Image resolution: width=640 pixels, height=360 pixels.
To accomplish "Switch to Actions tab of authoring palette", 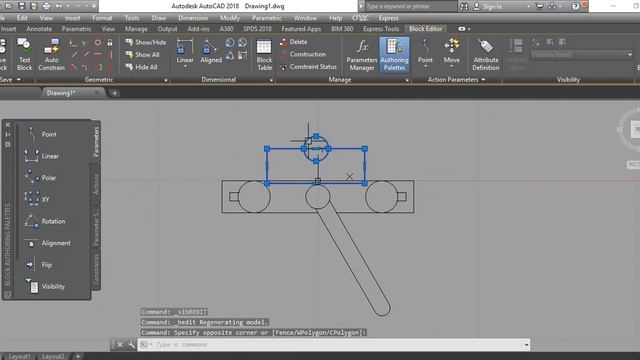I will (96, 184).
